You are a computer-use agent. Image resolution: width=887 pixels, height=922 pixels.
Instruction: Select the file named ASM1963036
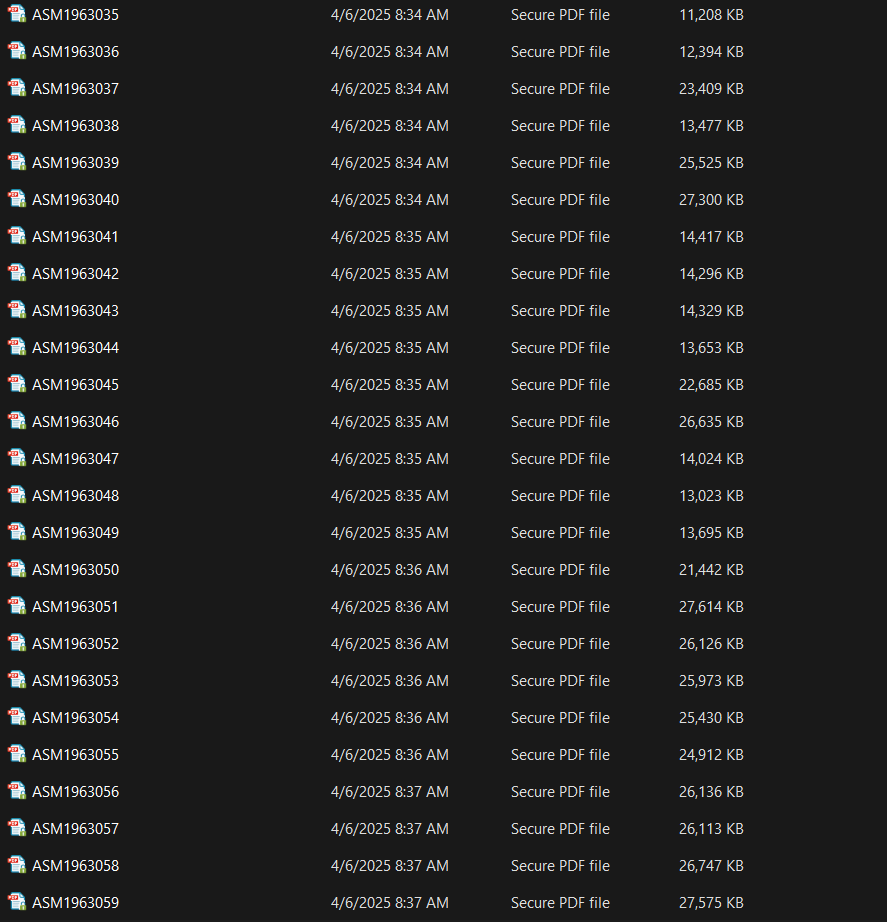tap(75, 52)
